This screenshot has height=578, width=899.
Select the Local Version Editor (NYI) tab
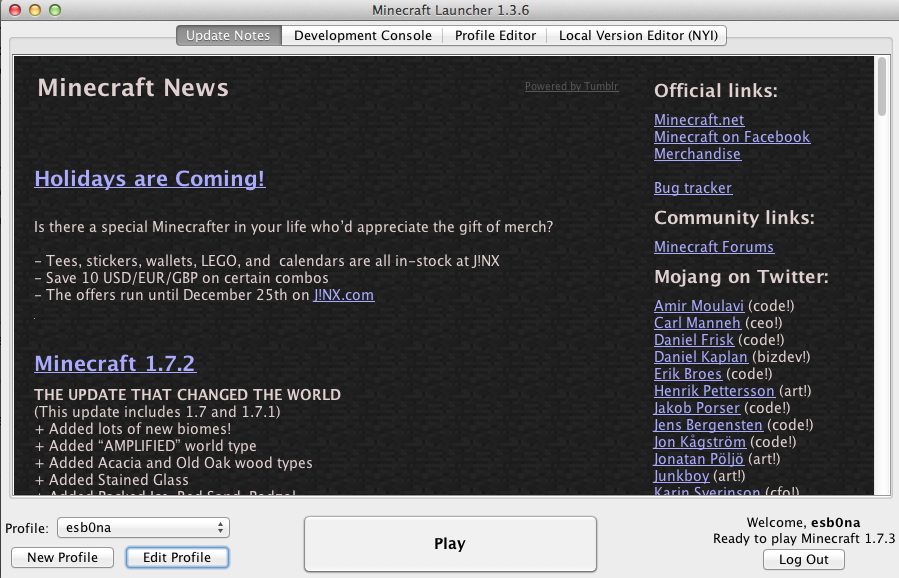coord(638,36)
